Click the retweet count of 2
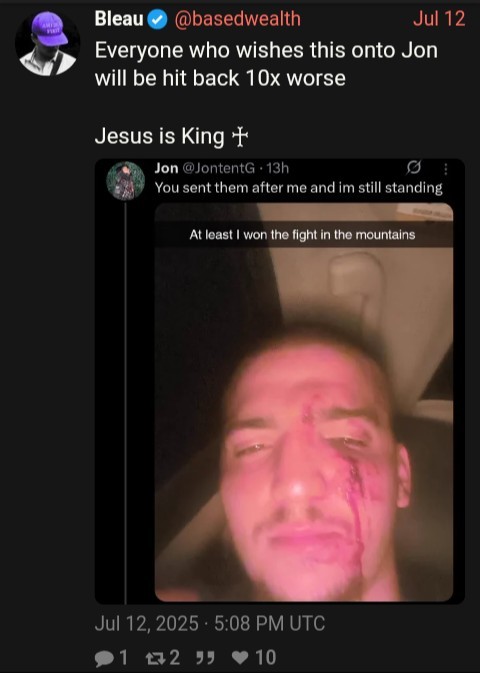This screenshot has width=480, height=673. pos(174,658)
